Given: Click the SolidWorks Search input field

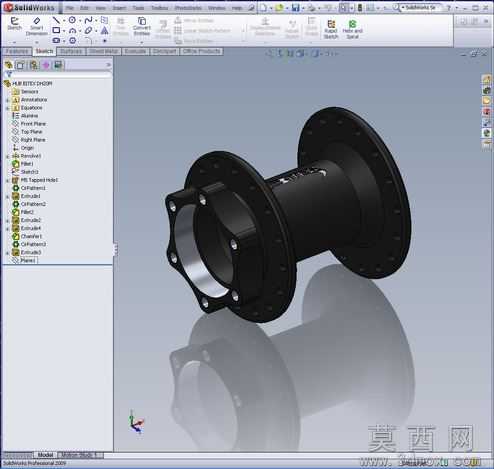Looking at the screenshot, I should 421,7.
